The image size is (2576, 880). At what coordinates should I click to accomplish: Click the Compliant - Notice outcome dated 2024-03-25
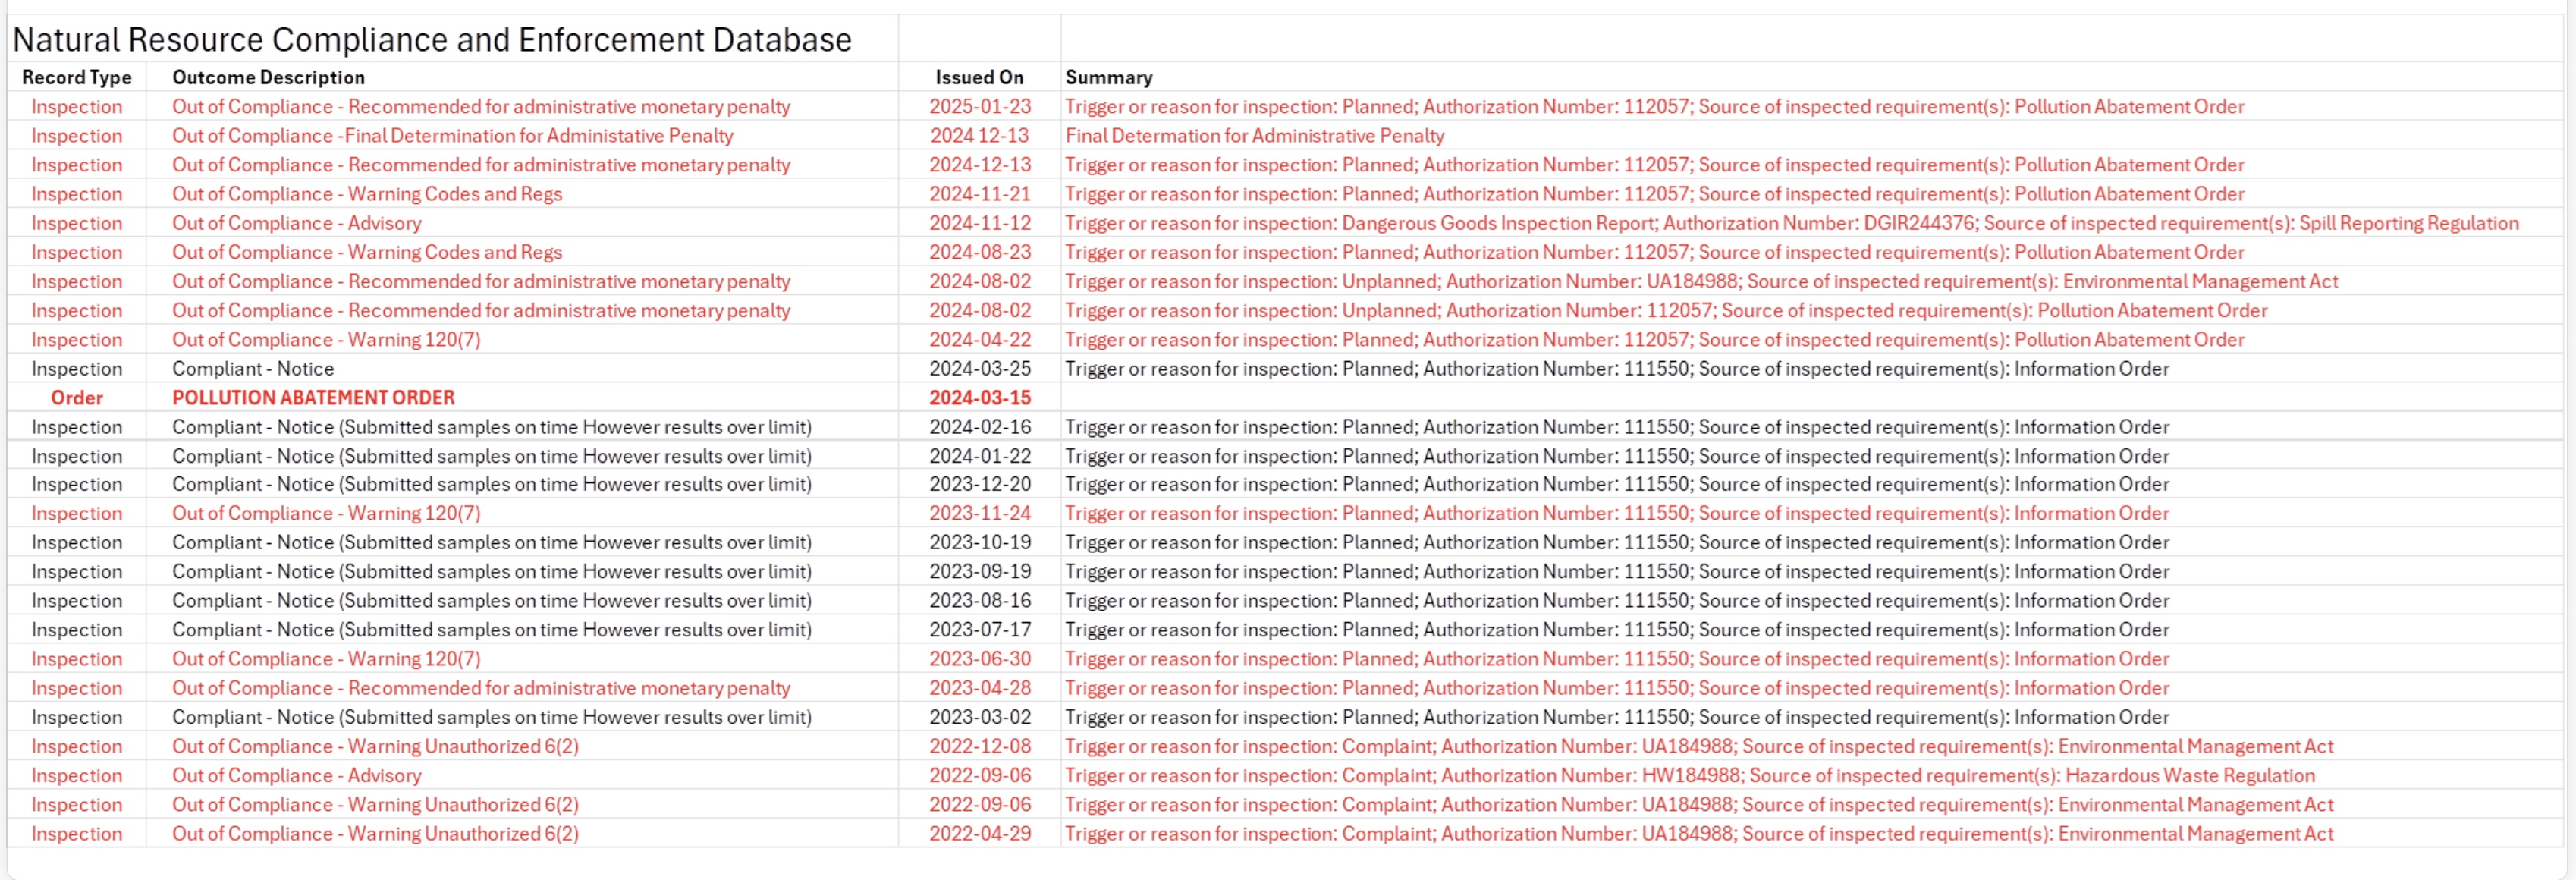(253, 369)
